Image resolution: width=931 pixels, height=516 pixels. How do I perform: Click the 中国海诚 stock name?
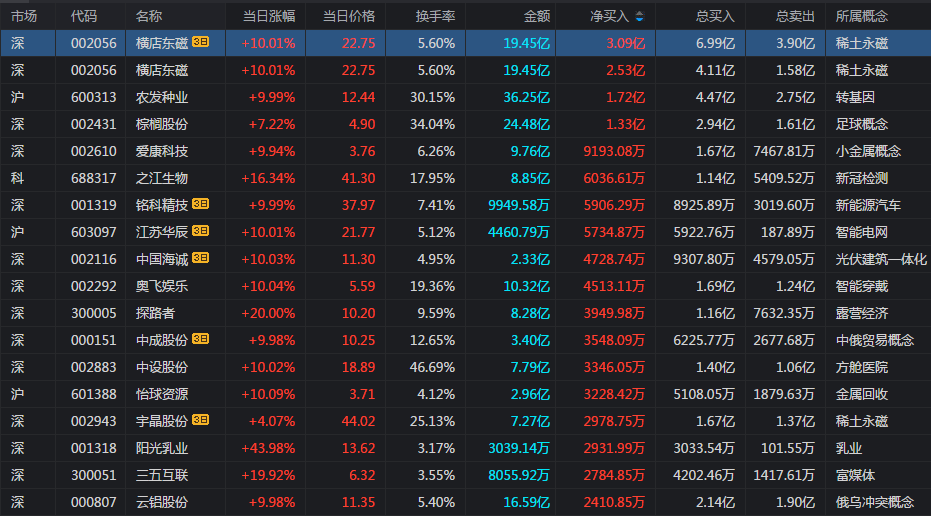click(x=162, y=259)
